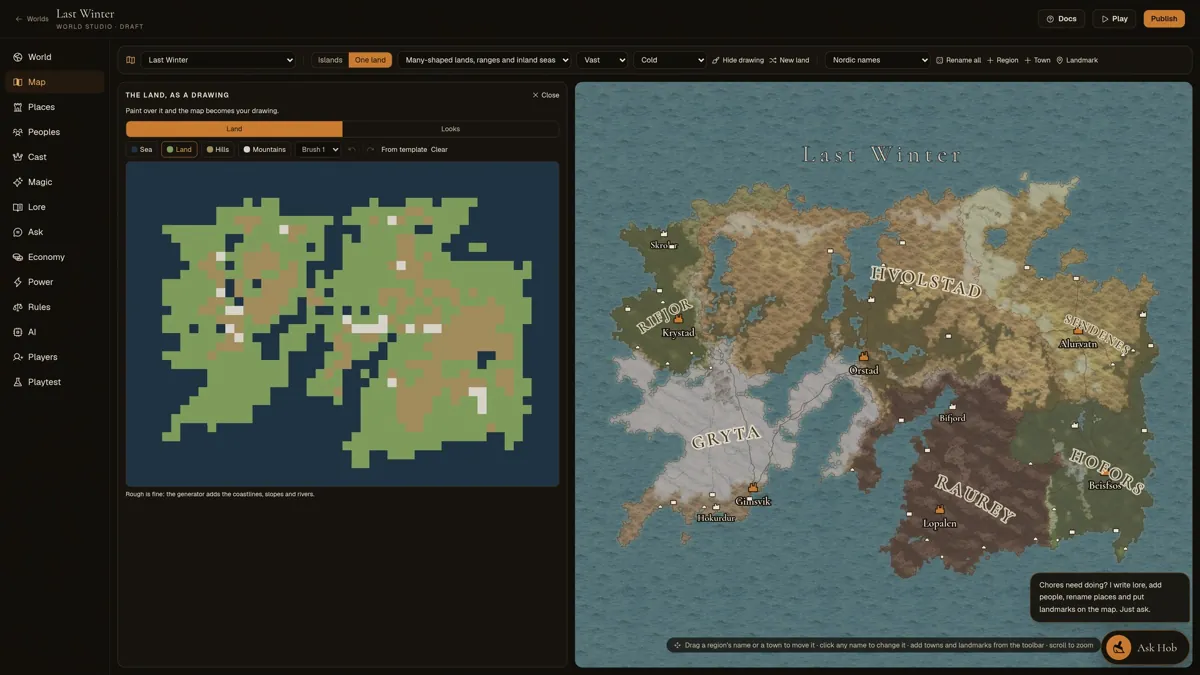1200x675 pixels.
Task: Toggle Hide drawing
Action: point(738,60)
